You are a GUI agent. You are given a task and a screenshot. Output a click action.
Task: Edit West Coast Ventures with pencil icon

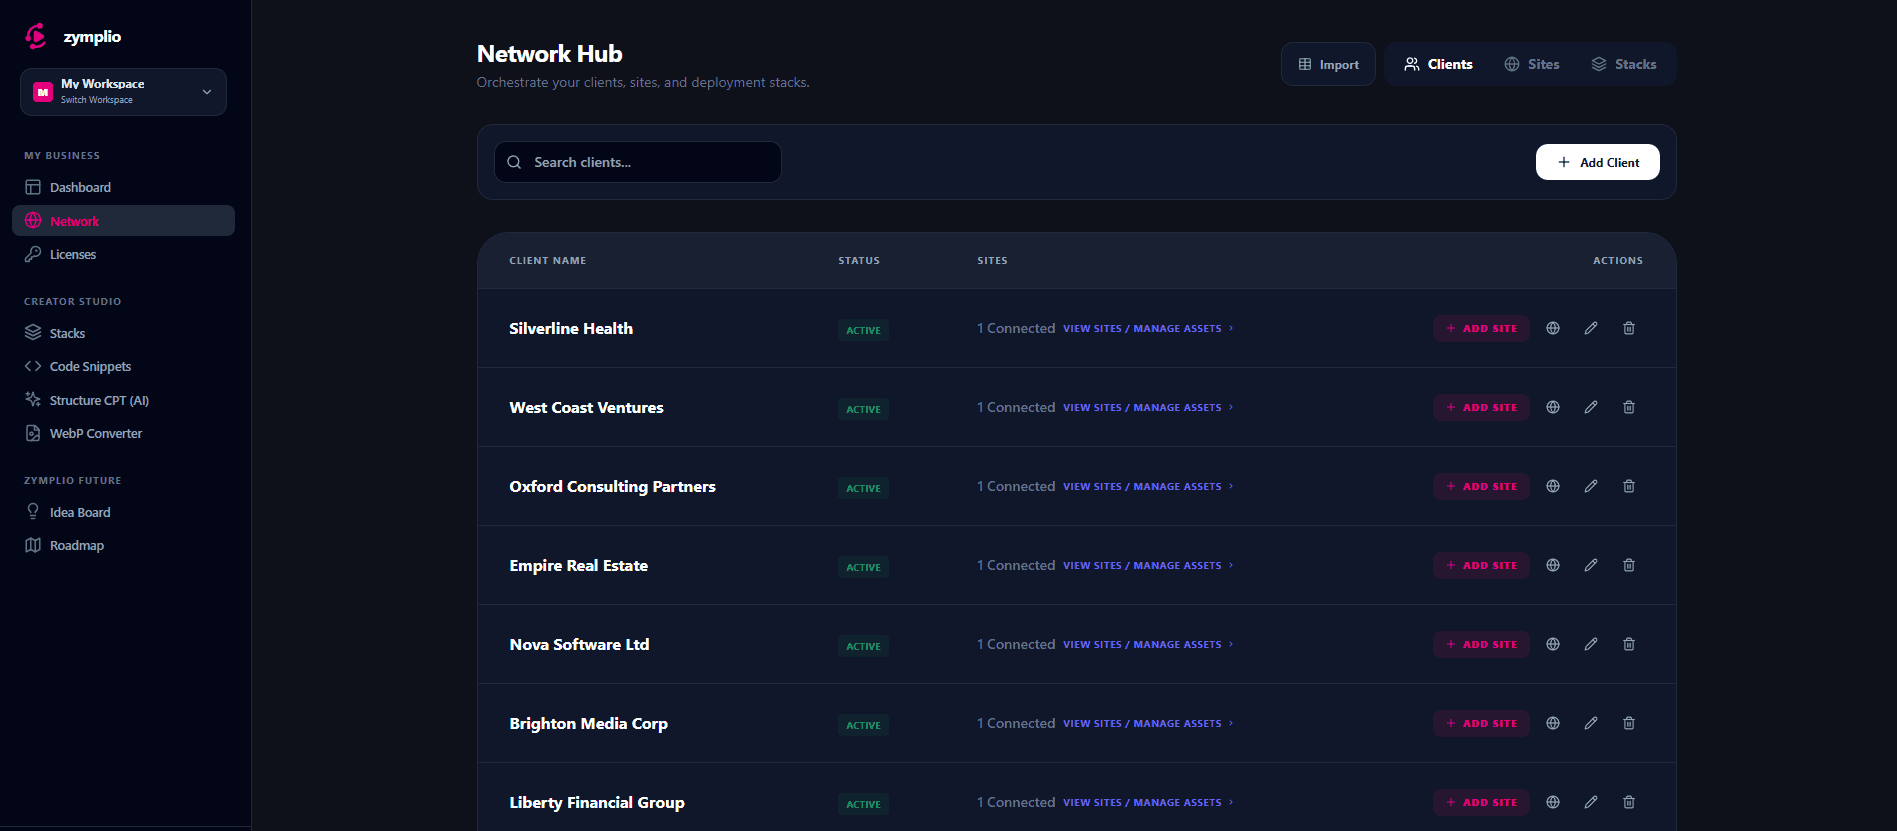pos(1591,407)
